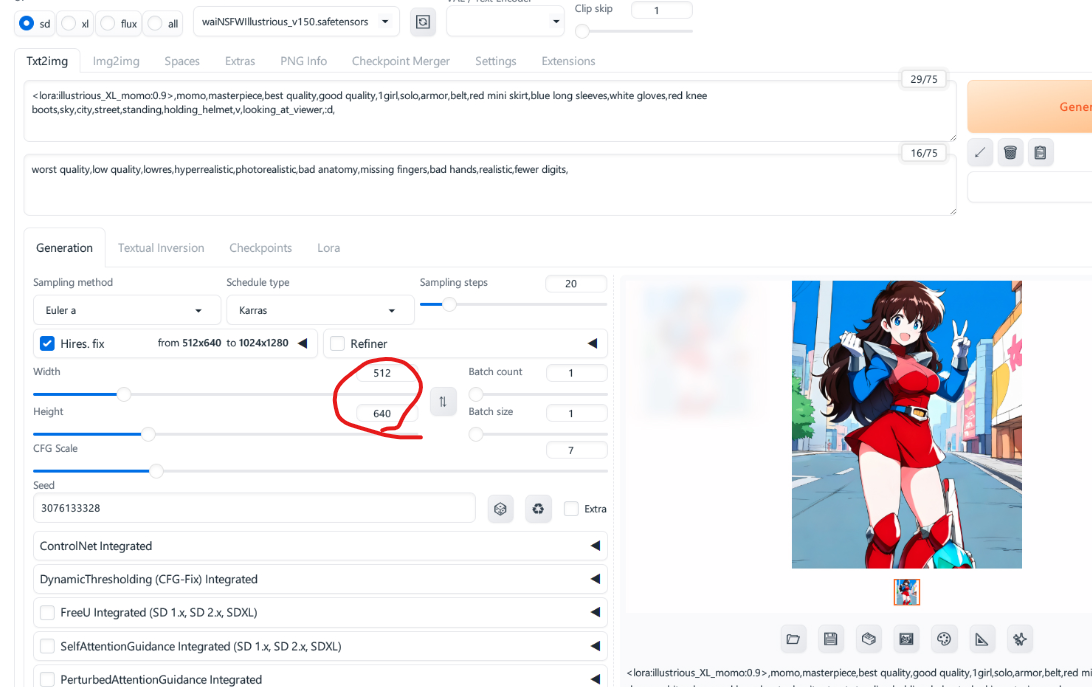Screen dimensions: 1092x687
Task: Select the sd radio preset
Action: (26, 23)
